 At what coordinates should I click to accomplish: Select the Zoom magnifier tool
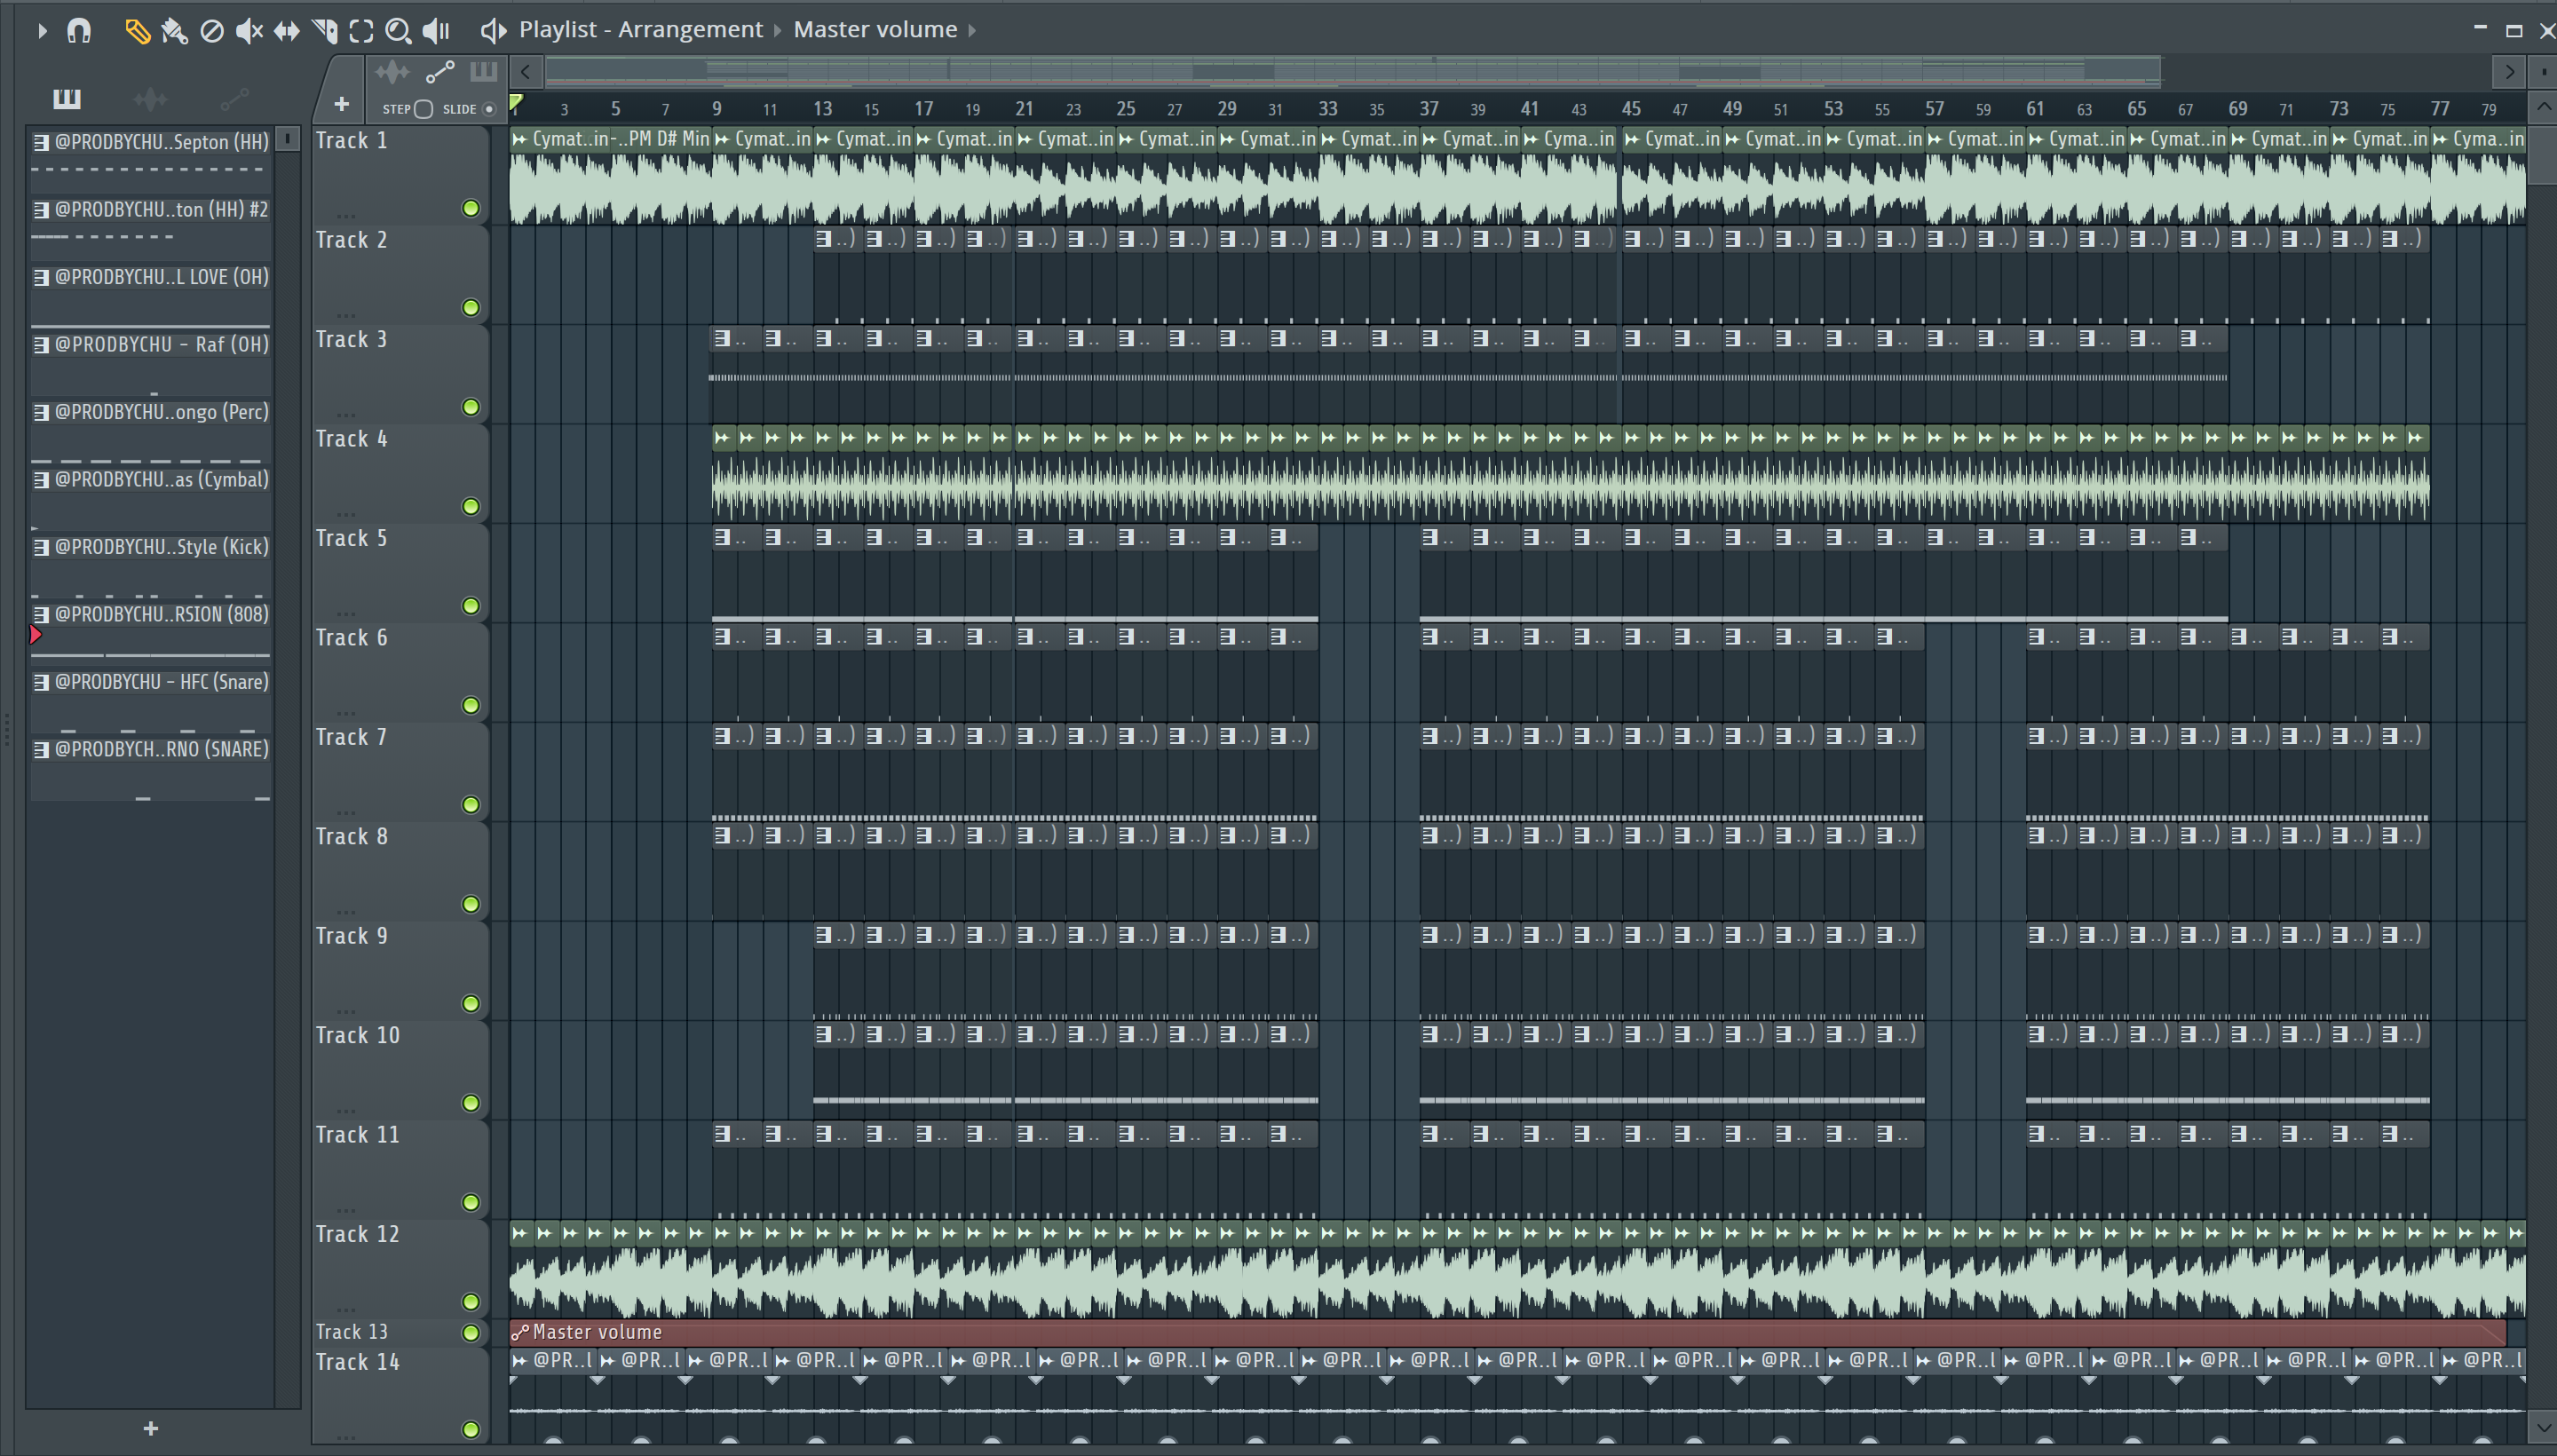pyautogui.click(x=398, y=31)
